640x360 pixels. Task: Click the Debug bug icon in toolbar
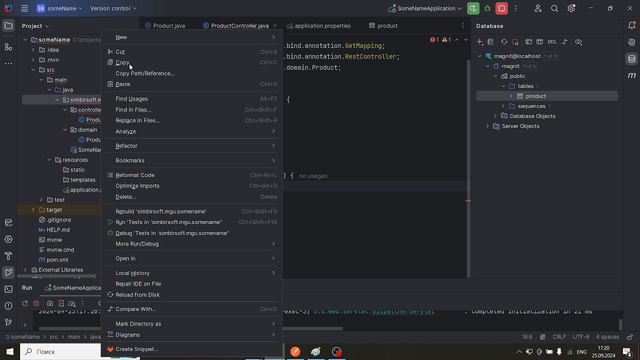click(487, 8)
